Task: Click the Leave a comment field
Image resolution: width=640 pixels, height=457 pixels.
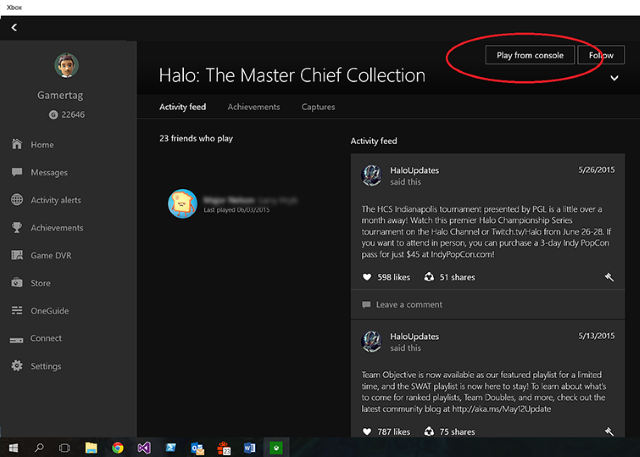Action: 488,305
